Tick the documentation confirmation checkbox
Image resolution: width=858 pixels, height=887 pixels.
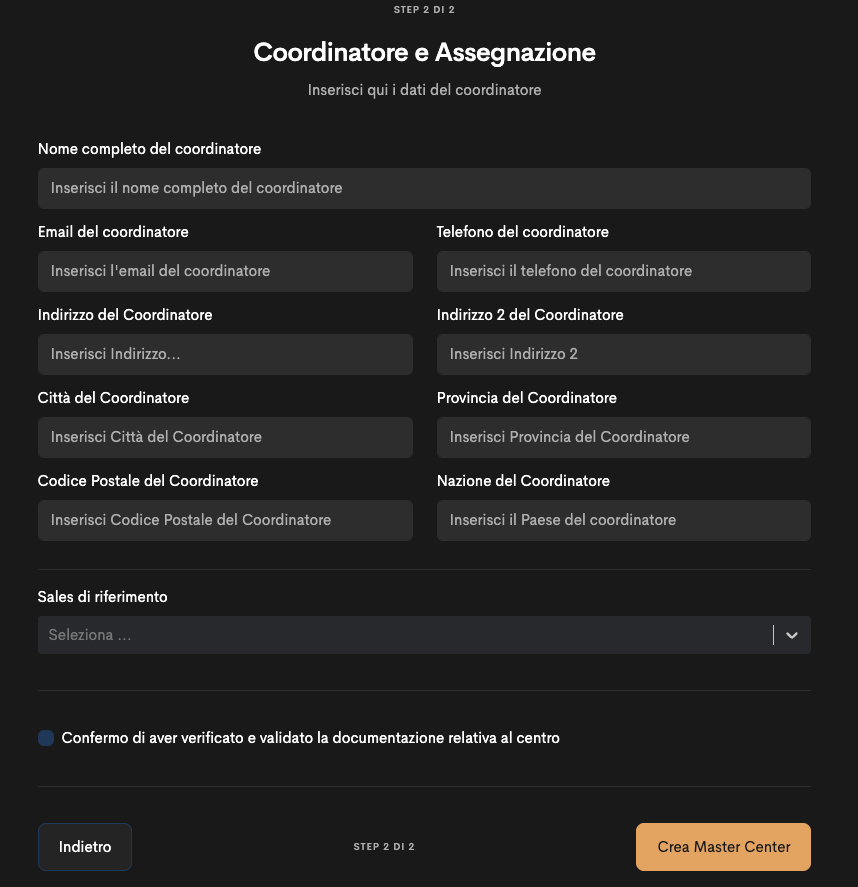46,738
